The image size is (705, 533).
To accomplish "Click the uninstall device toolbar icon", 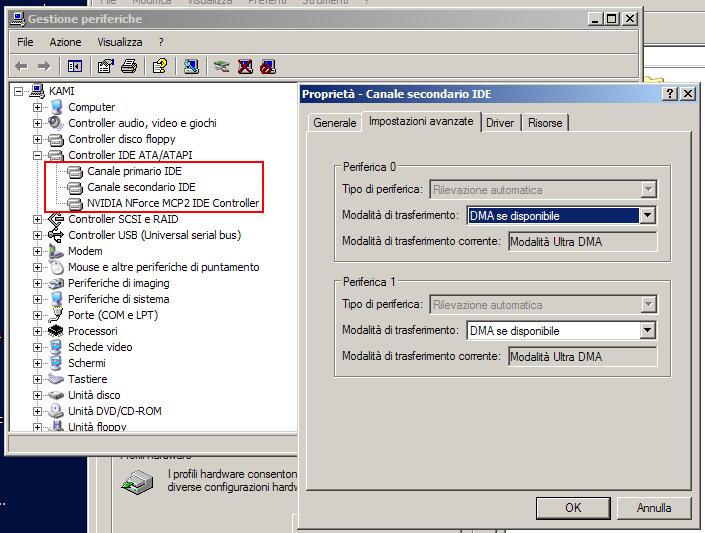I will coord(245,67).
